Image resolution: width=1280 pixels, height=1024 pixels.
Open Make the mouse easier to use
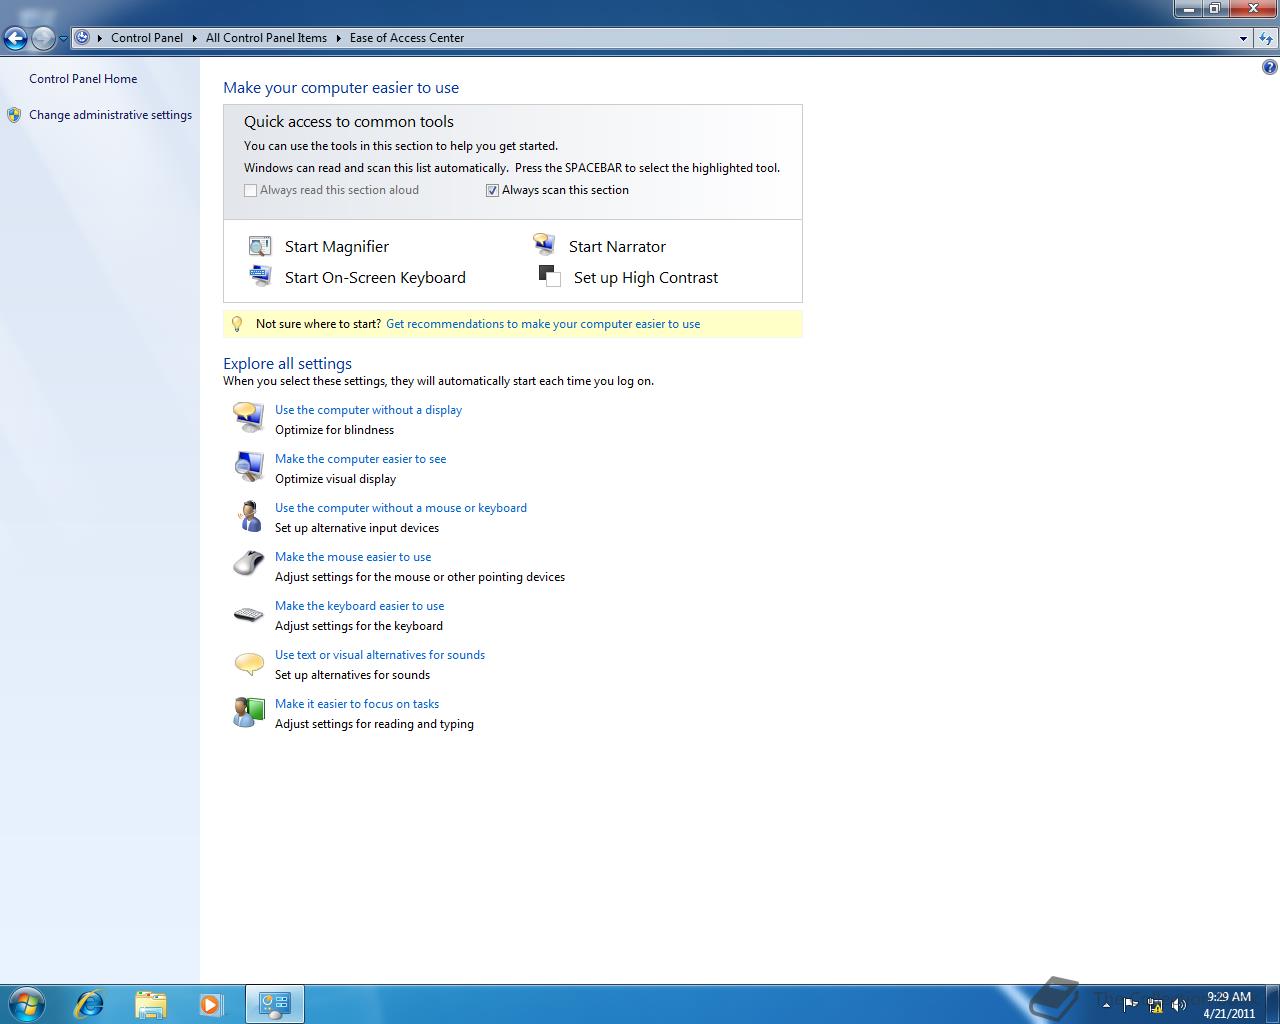click(353, 557)
